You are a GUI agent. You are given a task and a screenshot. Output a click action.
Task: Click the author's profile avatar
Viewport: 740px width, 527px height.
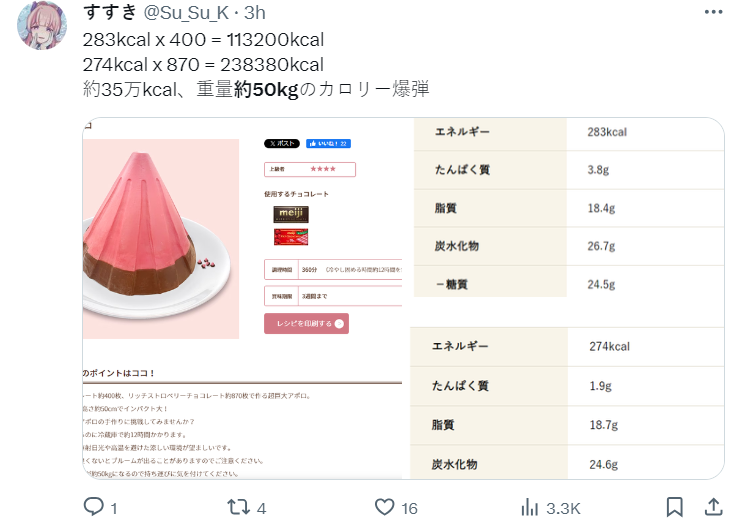(42, 25)
